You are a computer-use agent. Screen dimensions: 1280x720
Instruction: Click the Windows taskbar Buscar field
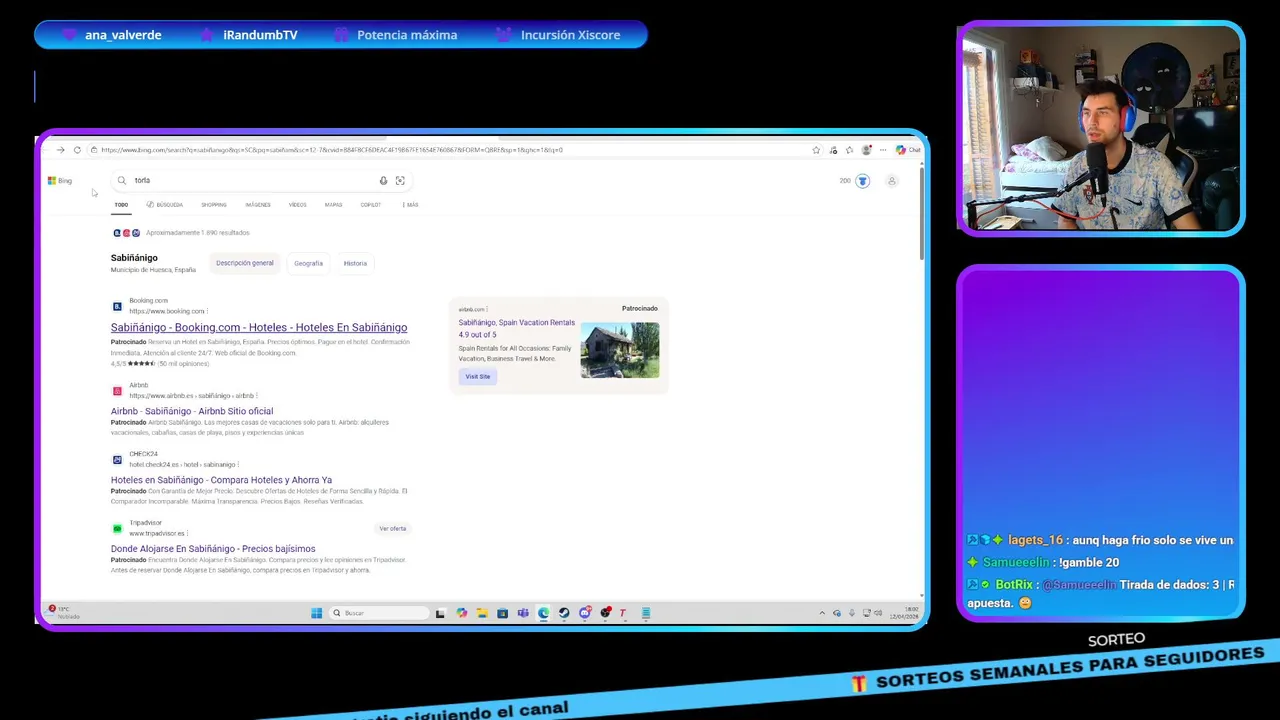pyautogui.click(x=379, y=613)
